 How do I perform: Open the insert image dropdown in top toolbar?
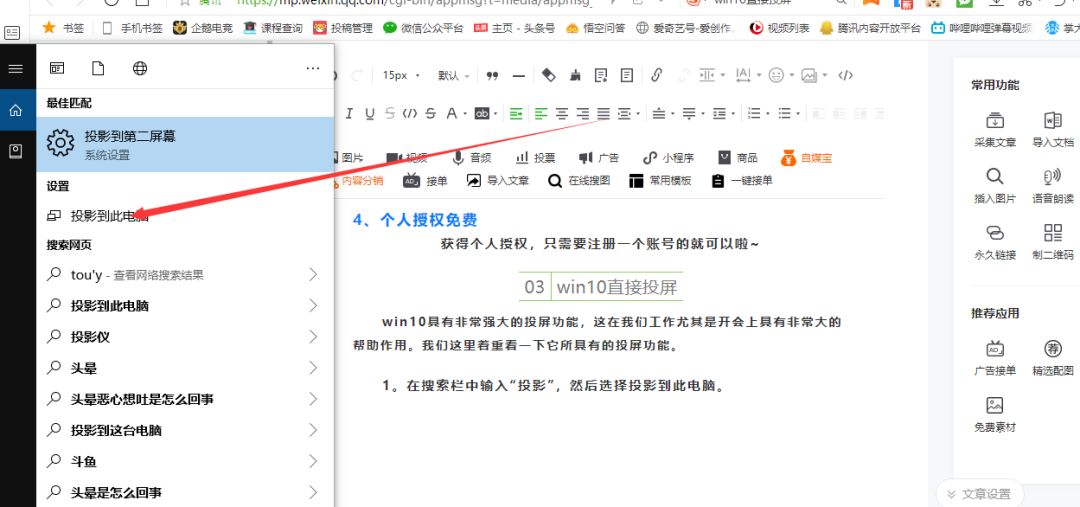point(813,75)
